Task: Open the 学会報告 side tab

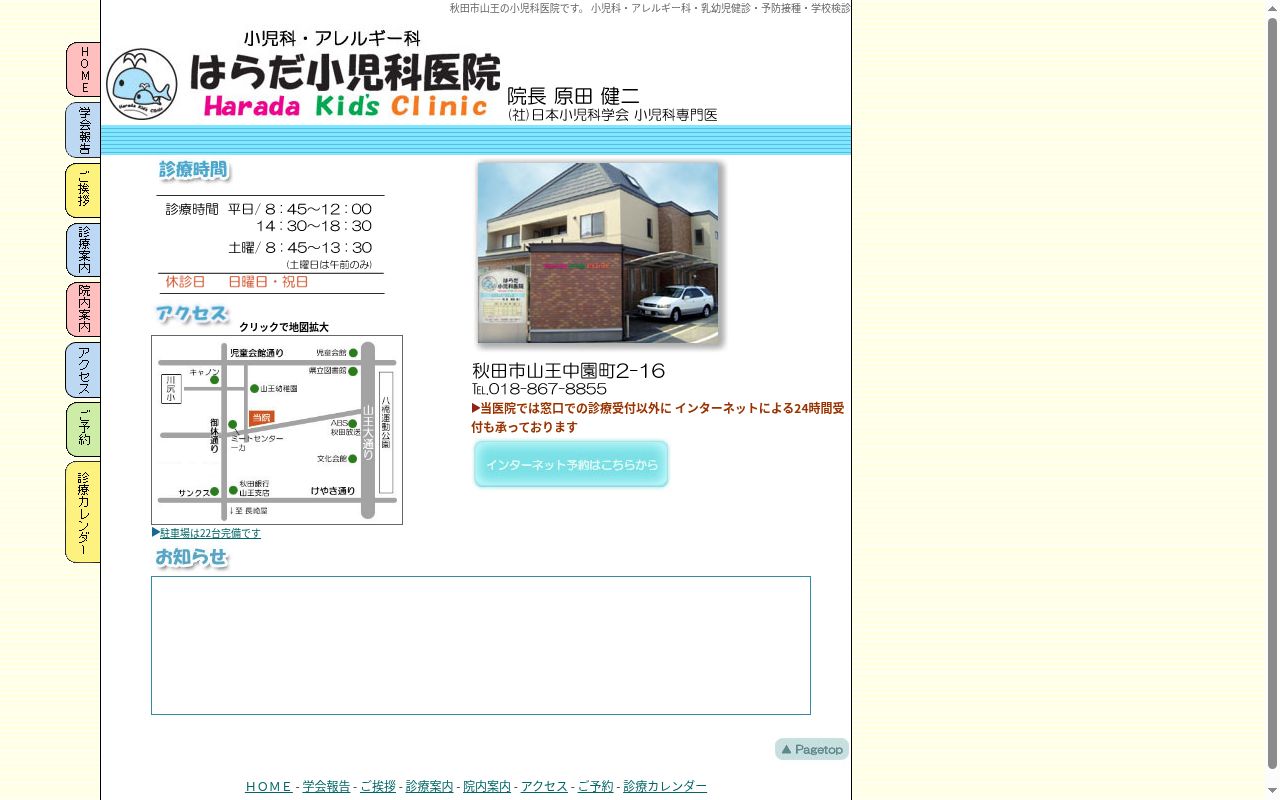Action: tap(83, 130)
